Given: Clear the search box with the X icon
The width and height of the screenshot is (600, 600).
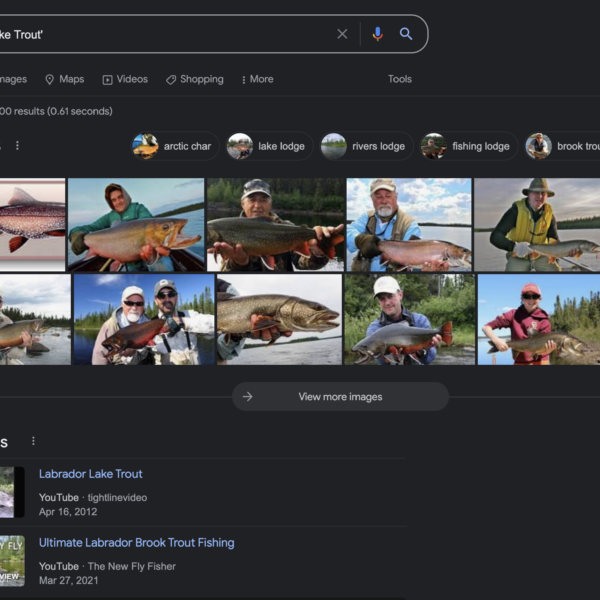Looking at the screenshot, I should [x=342, y=34].
